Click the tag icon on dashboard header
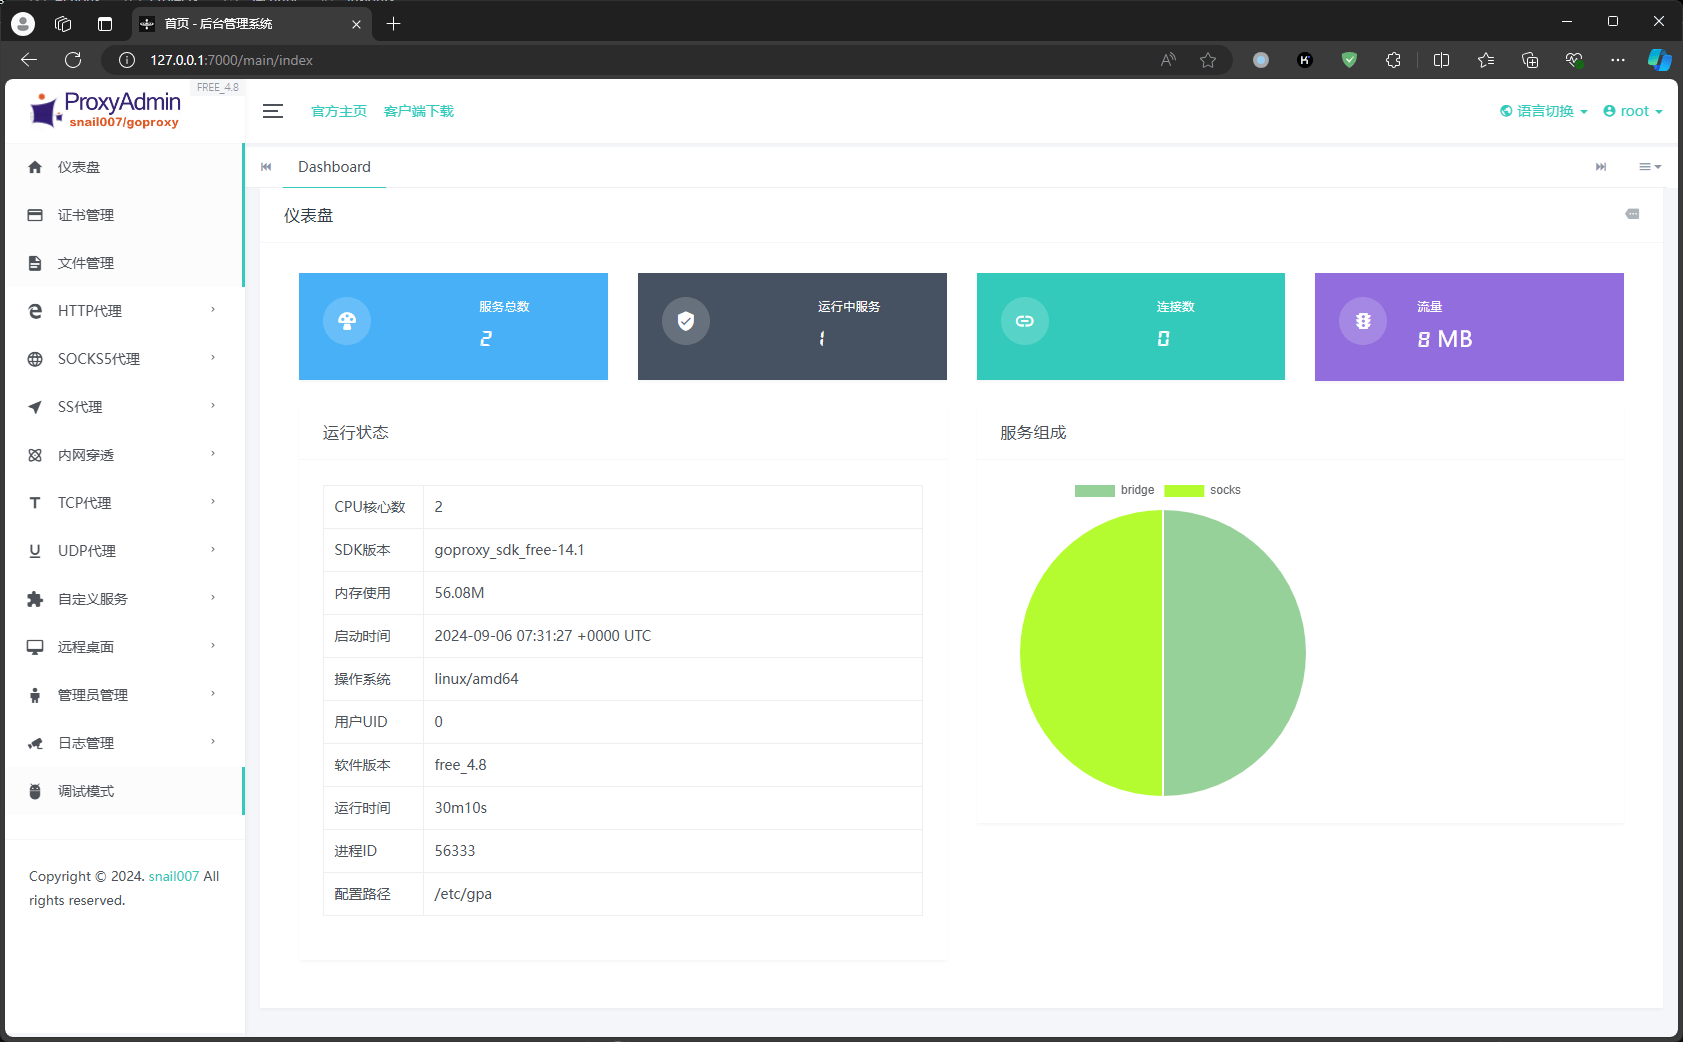Viewport: 1683px width, 1042px height. [x=1632, y=214]
